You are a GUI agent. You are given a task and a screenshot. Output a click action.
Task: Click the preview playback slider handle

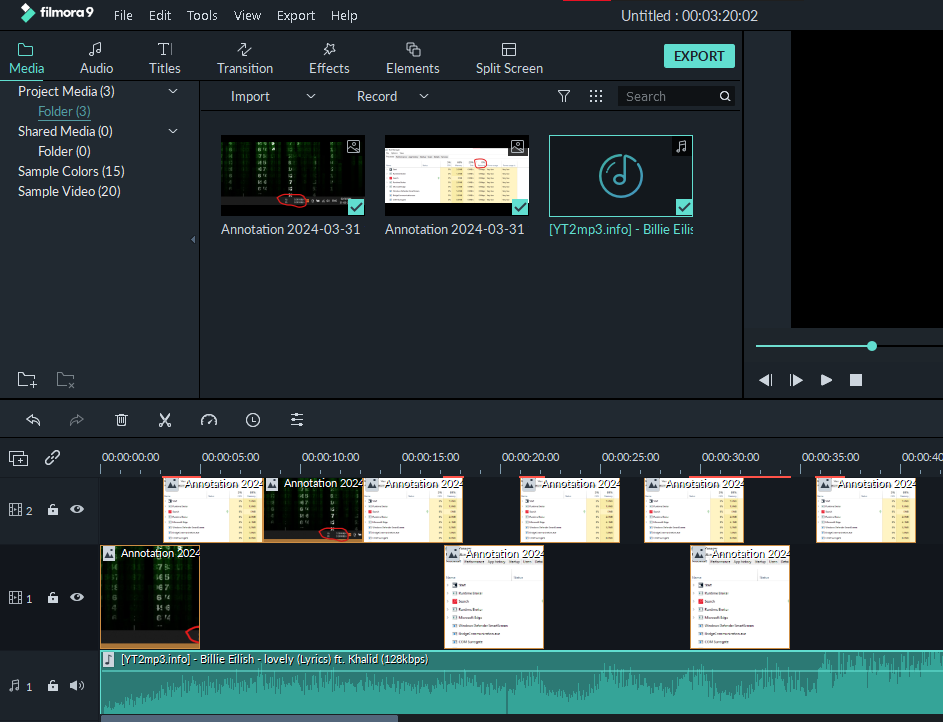[x=871, y=346]
